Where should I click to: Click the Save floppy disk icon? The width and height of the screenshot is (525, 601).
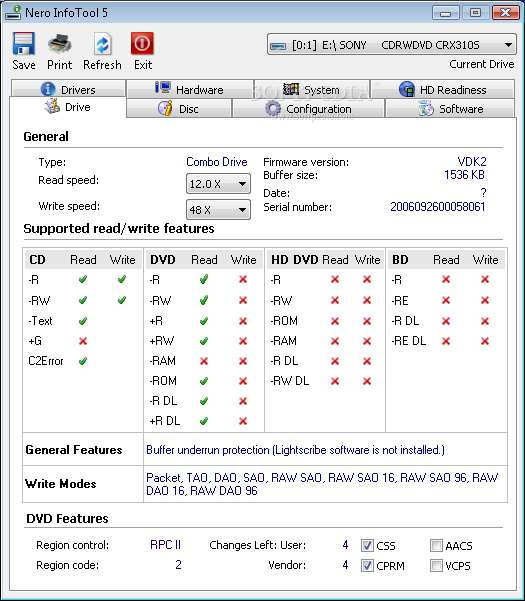pos(24,43)
